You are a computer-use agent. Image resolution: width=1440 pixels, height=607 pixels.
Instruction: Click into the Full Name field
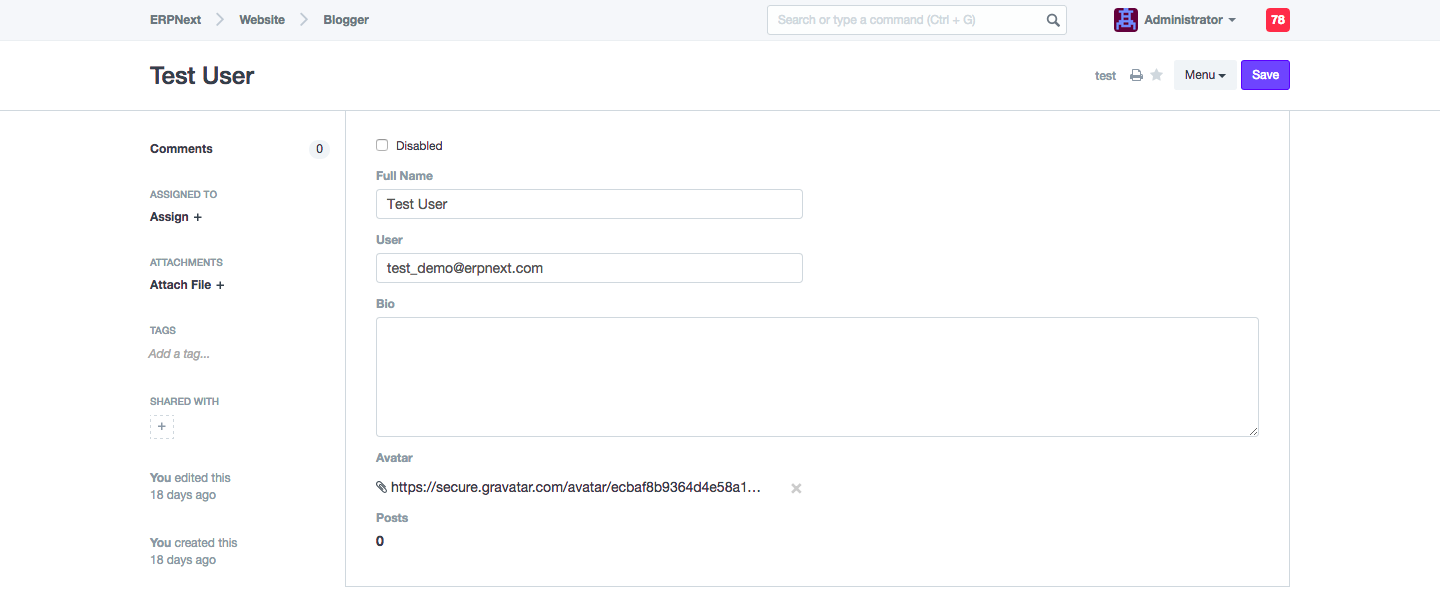coord(589,204)
